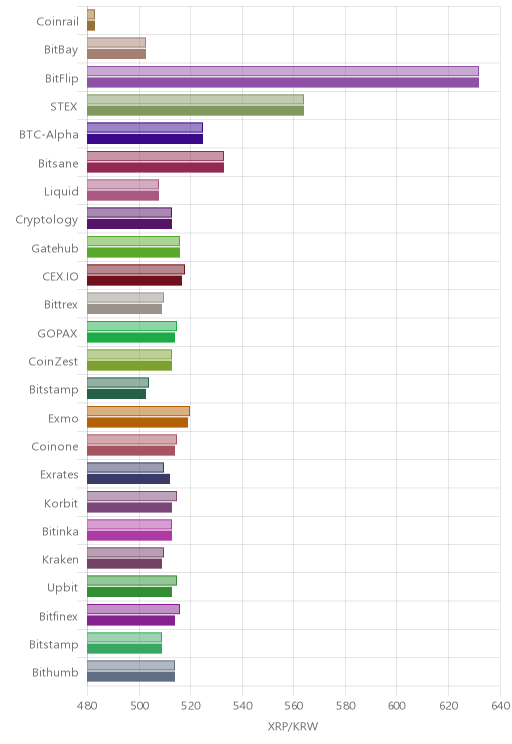This screenshot has height=744, width=512.
Task: Click the CoinZest label
Action: click(x=53, y=362)
